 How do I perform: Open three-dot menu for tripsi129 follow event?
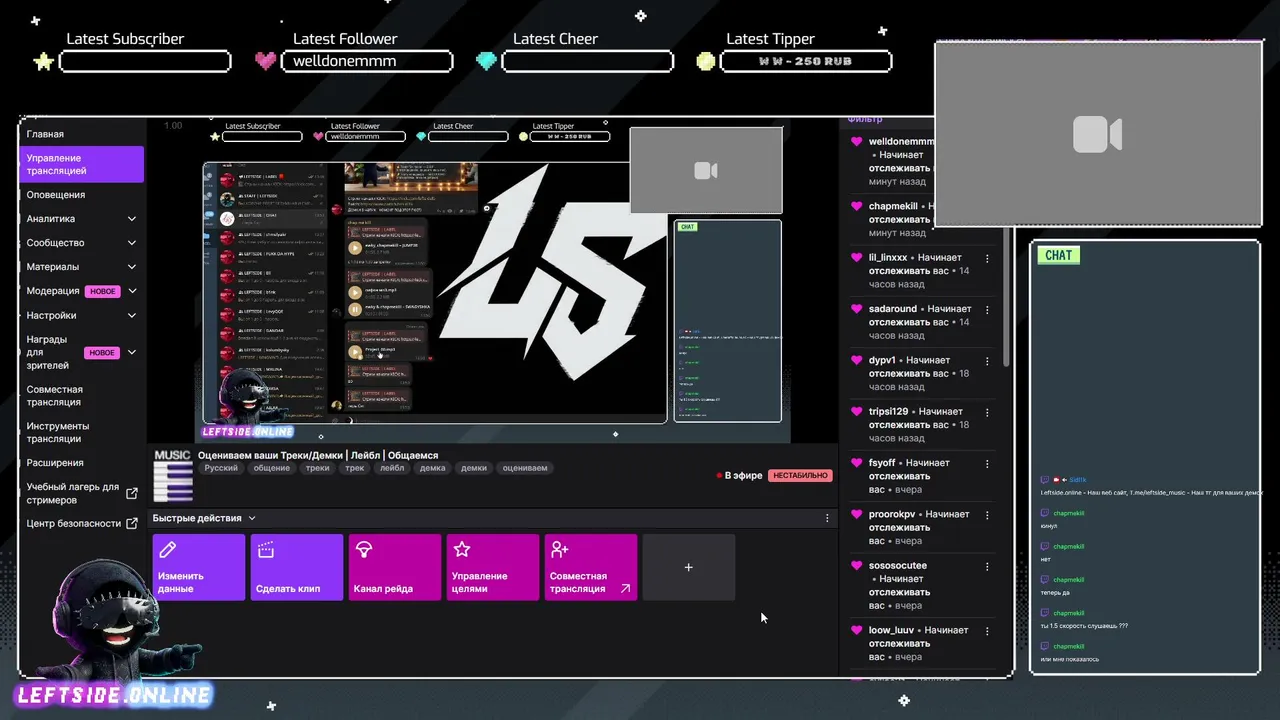click(987, 412)
